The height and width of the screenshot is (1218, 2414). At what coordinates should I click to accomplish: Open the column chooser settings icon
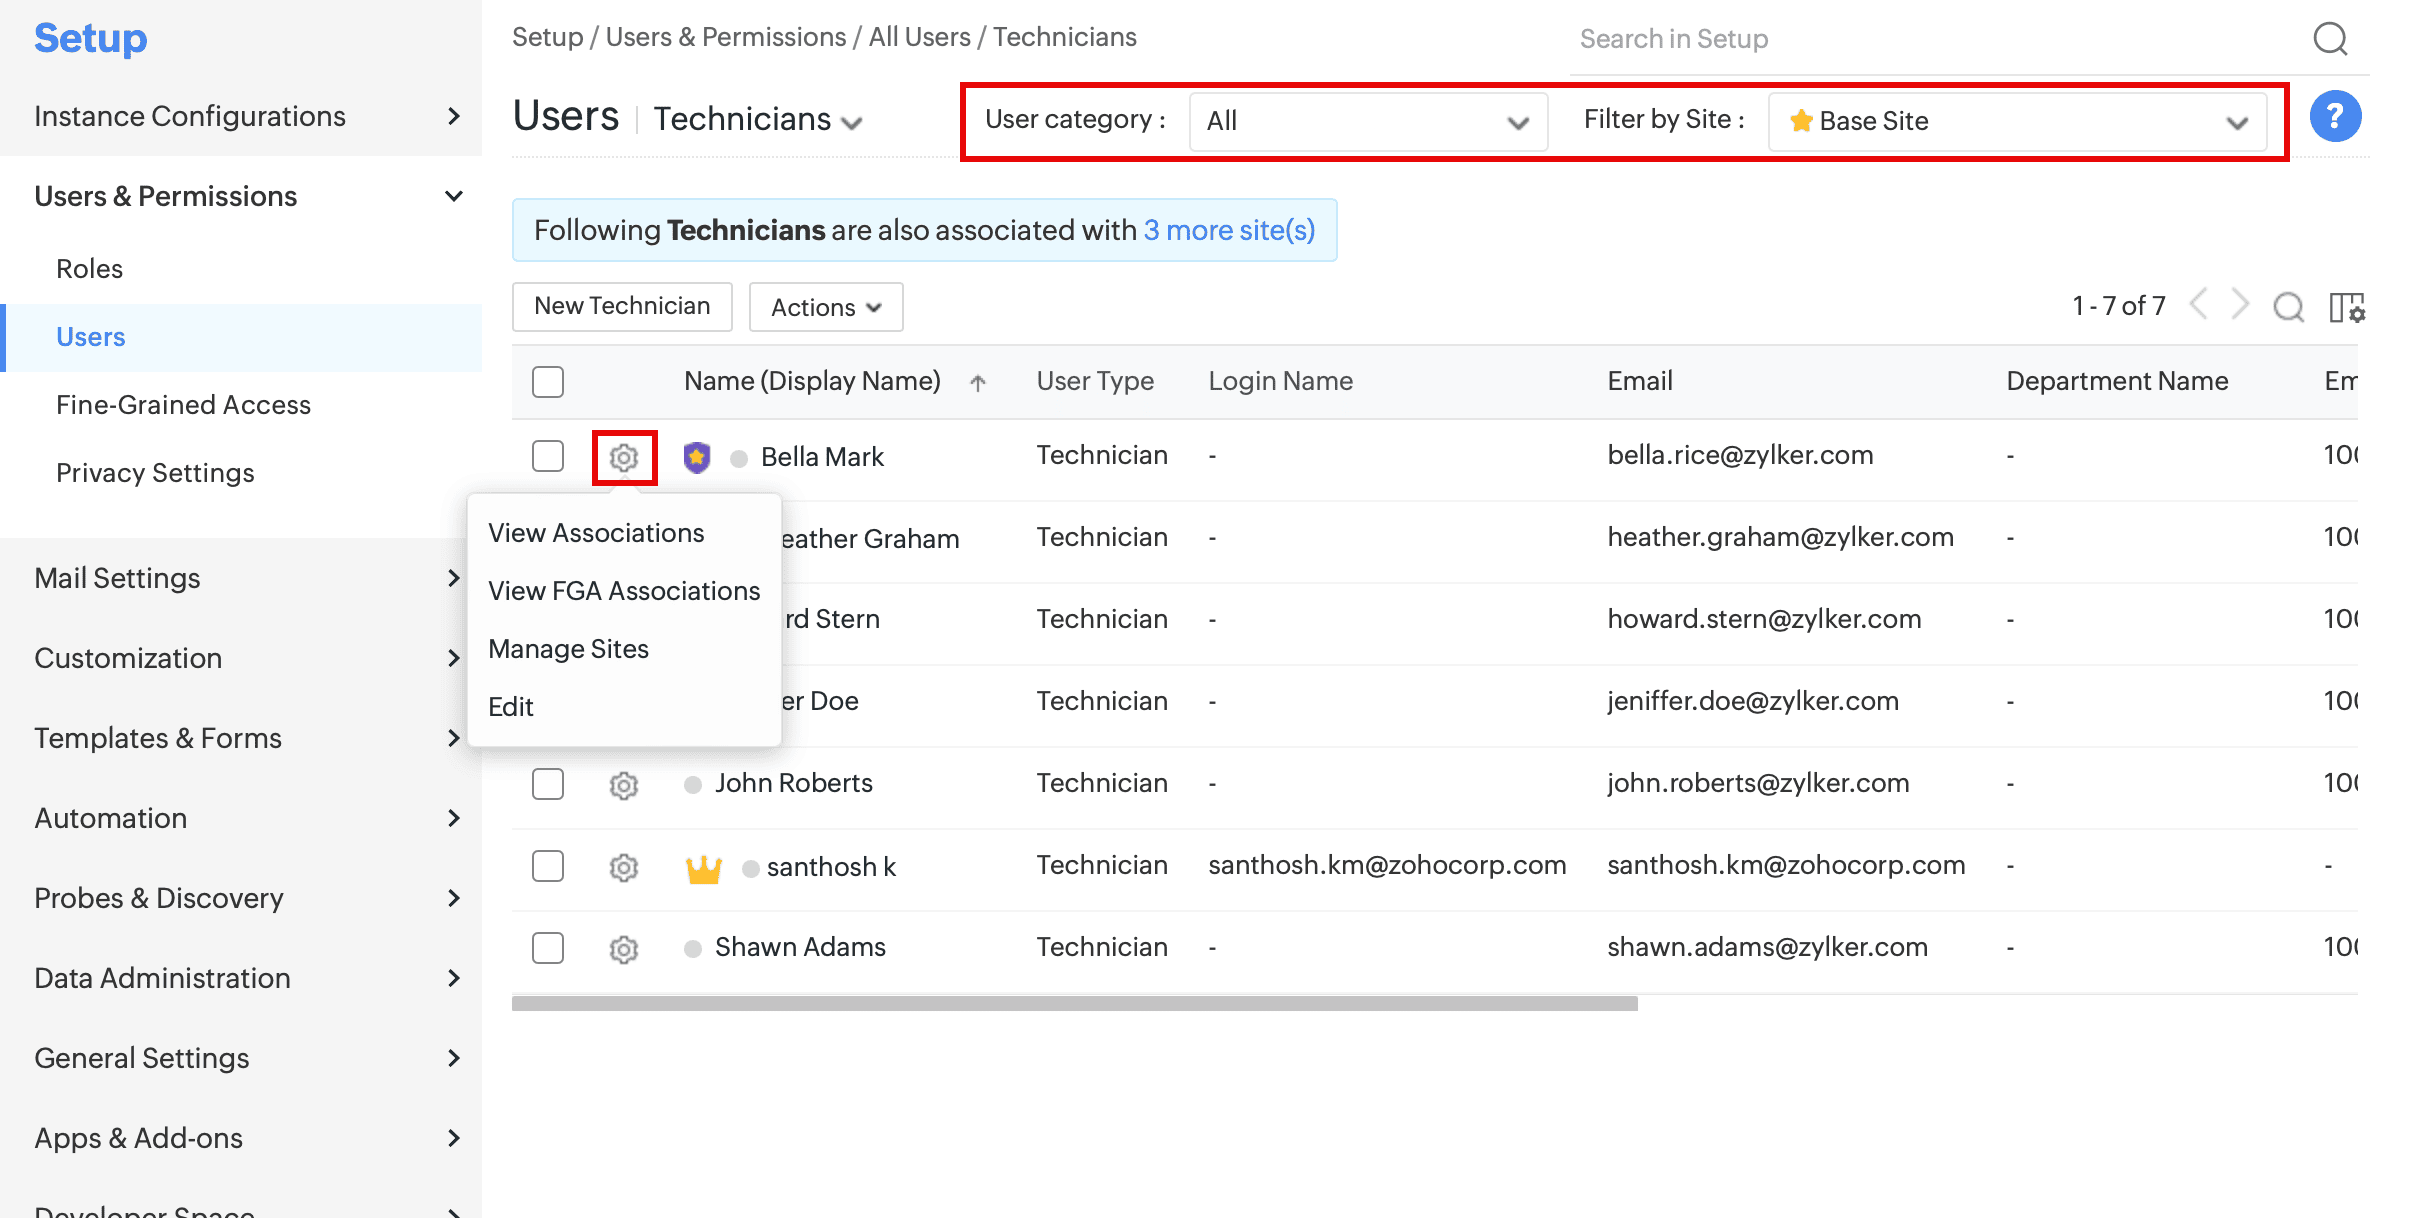click(2346, 307)
